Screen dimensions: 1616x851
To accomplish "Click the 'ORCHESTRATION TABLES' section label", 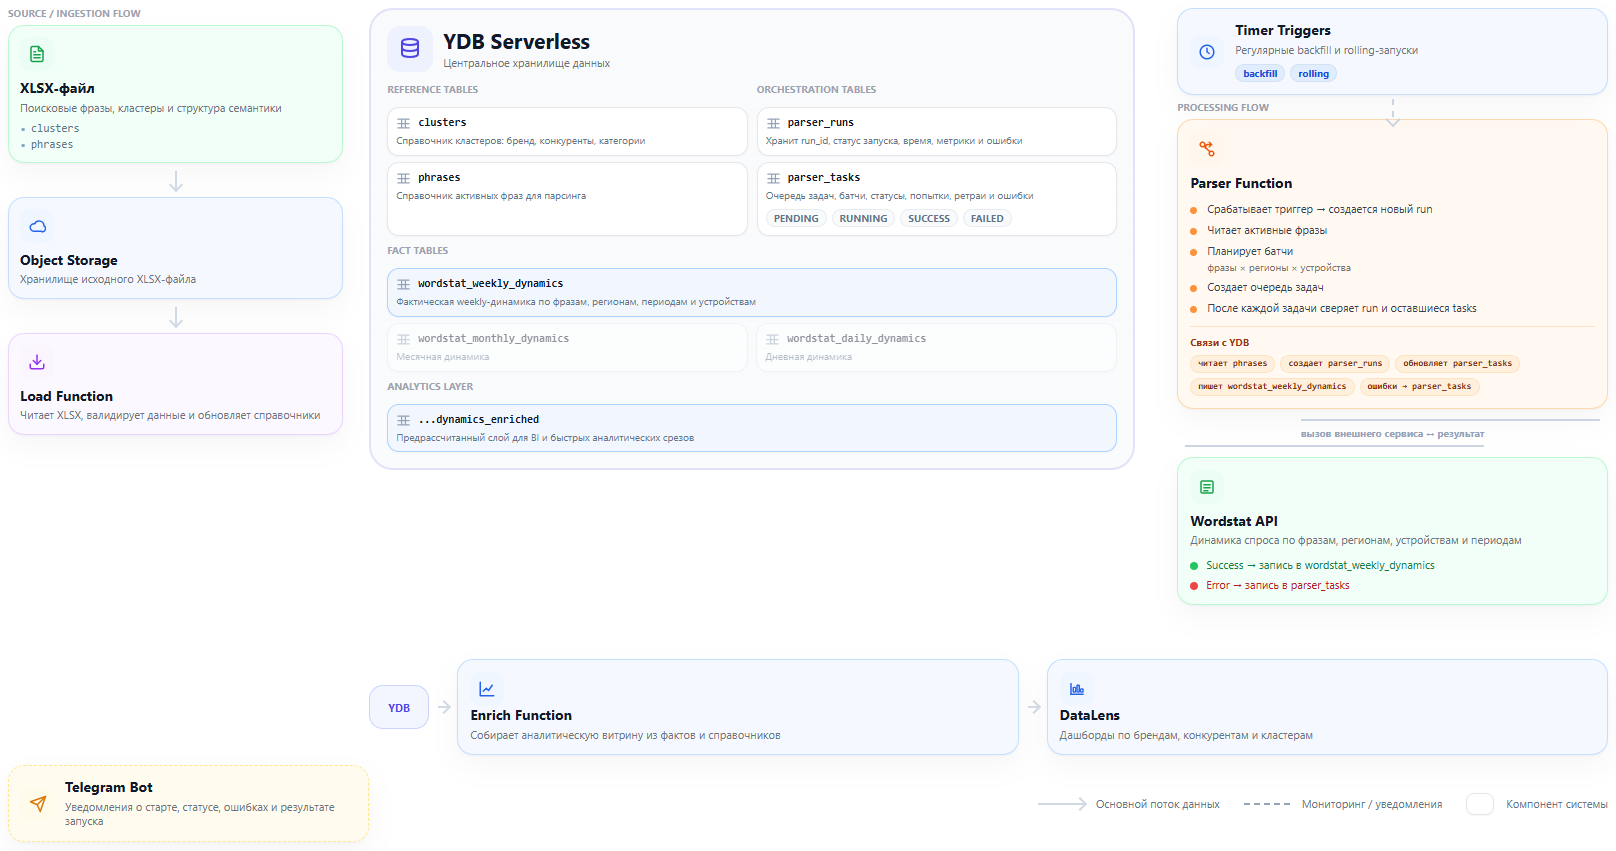I will coord(816,89).
